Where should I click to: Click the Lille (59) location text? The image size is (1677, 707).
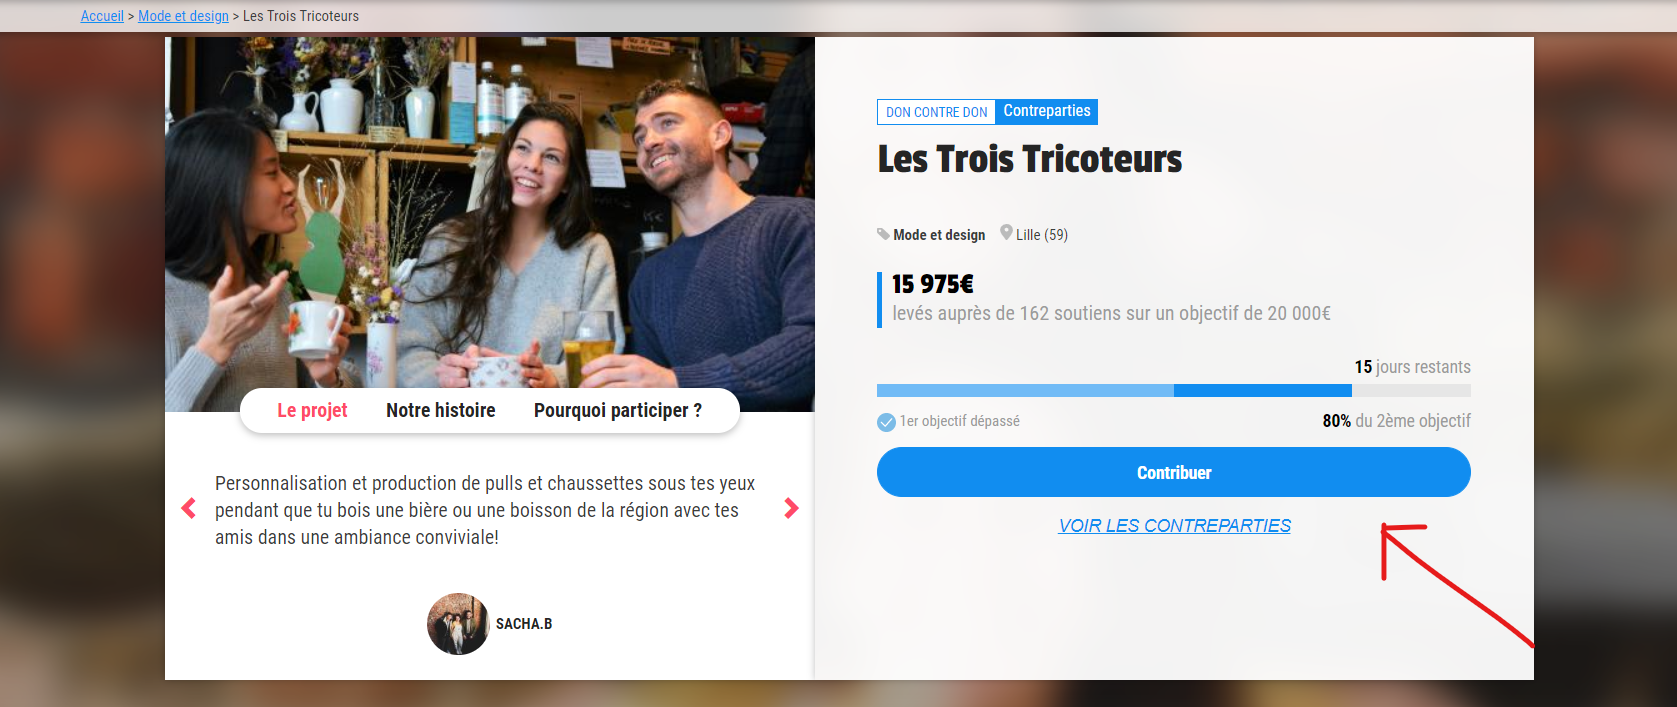(1042, 235)
